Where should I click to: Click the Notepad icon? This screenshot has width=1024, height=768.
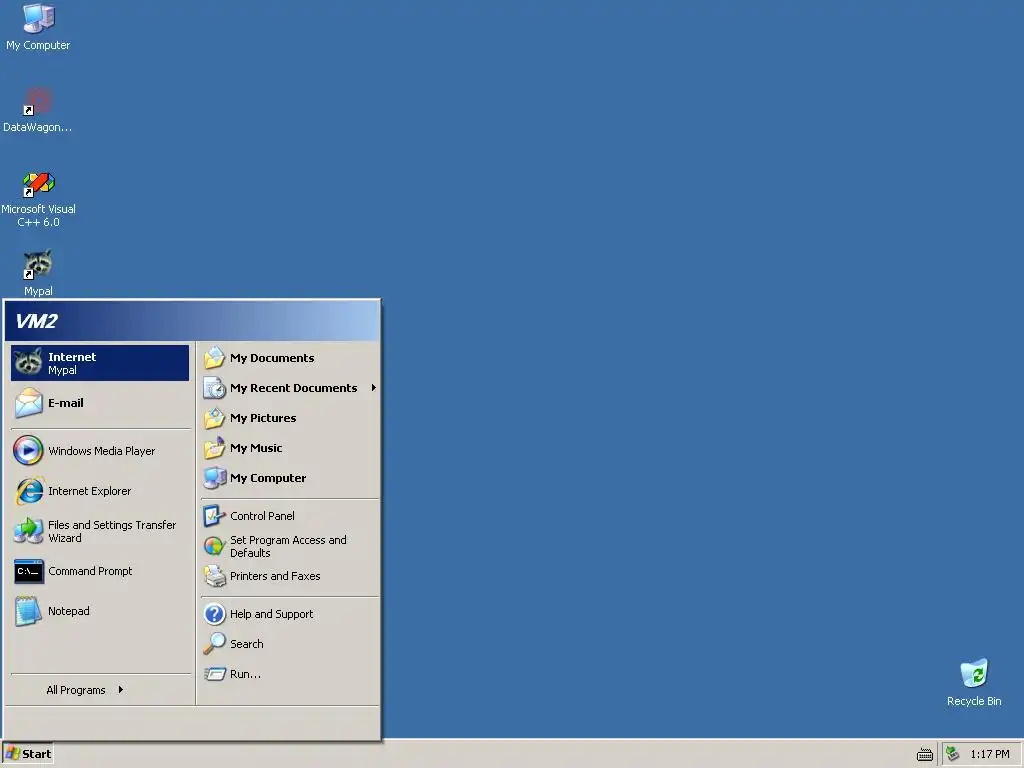click(x=28, y=611)
